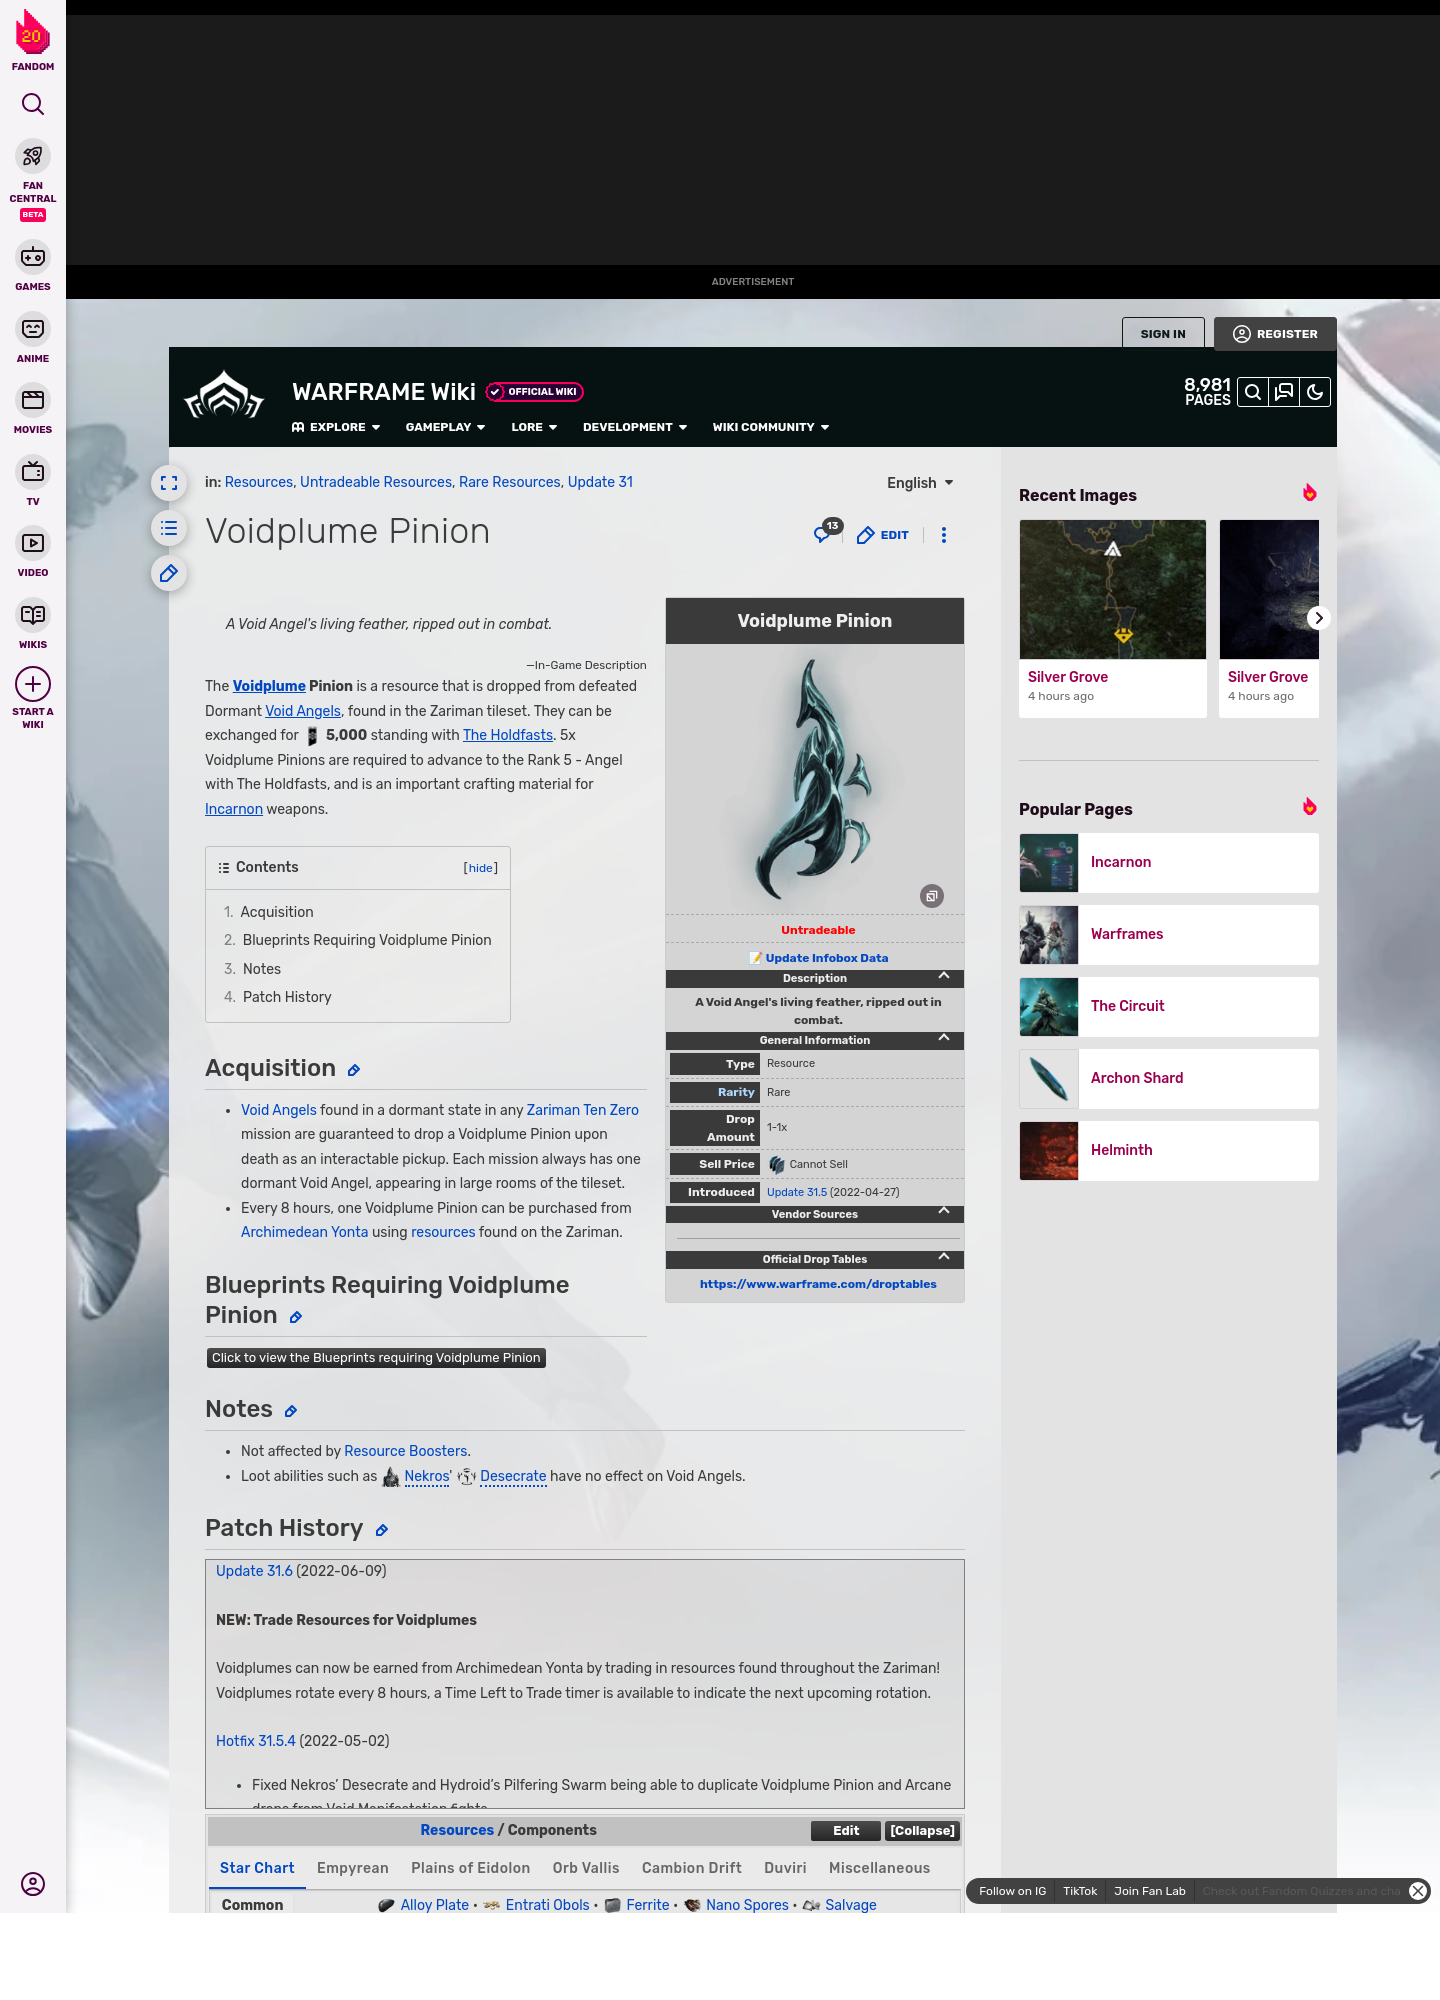
Task: Open table of contents list icon
Action: [x=169, y=528]
